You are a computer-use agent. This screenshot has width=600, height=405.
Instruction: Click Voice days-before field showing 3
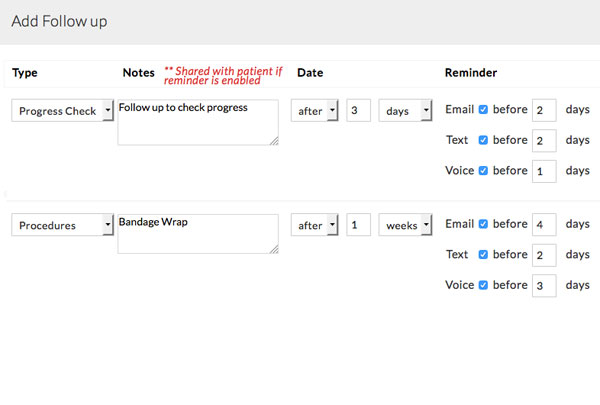pos(544,286)
